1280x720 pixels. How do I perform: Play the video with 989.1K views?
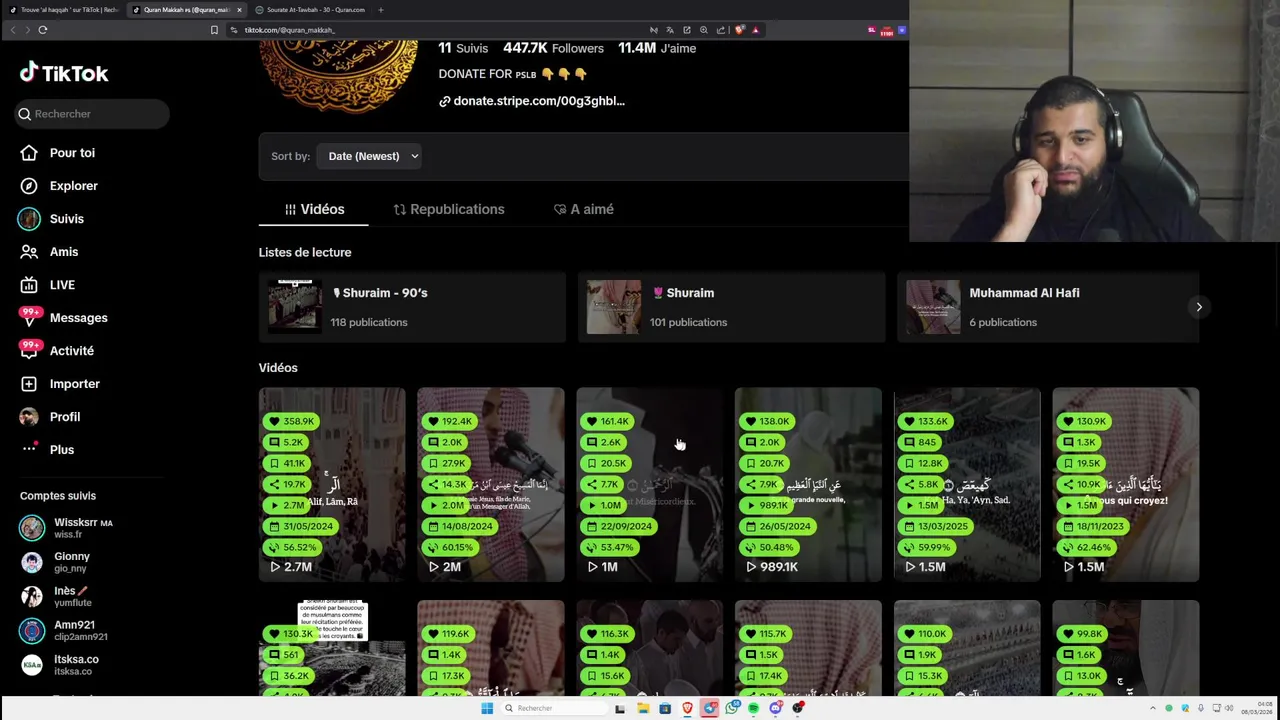click(x=808, y=484)
